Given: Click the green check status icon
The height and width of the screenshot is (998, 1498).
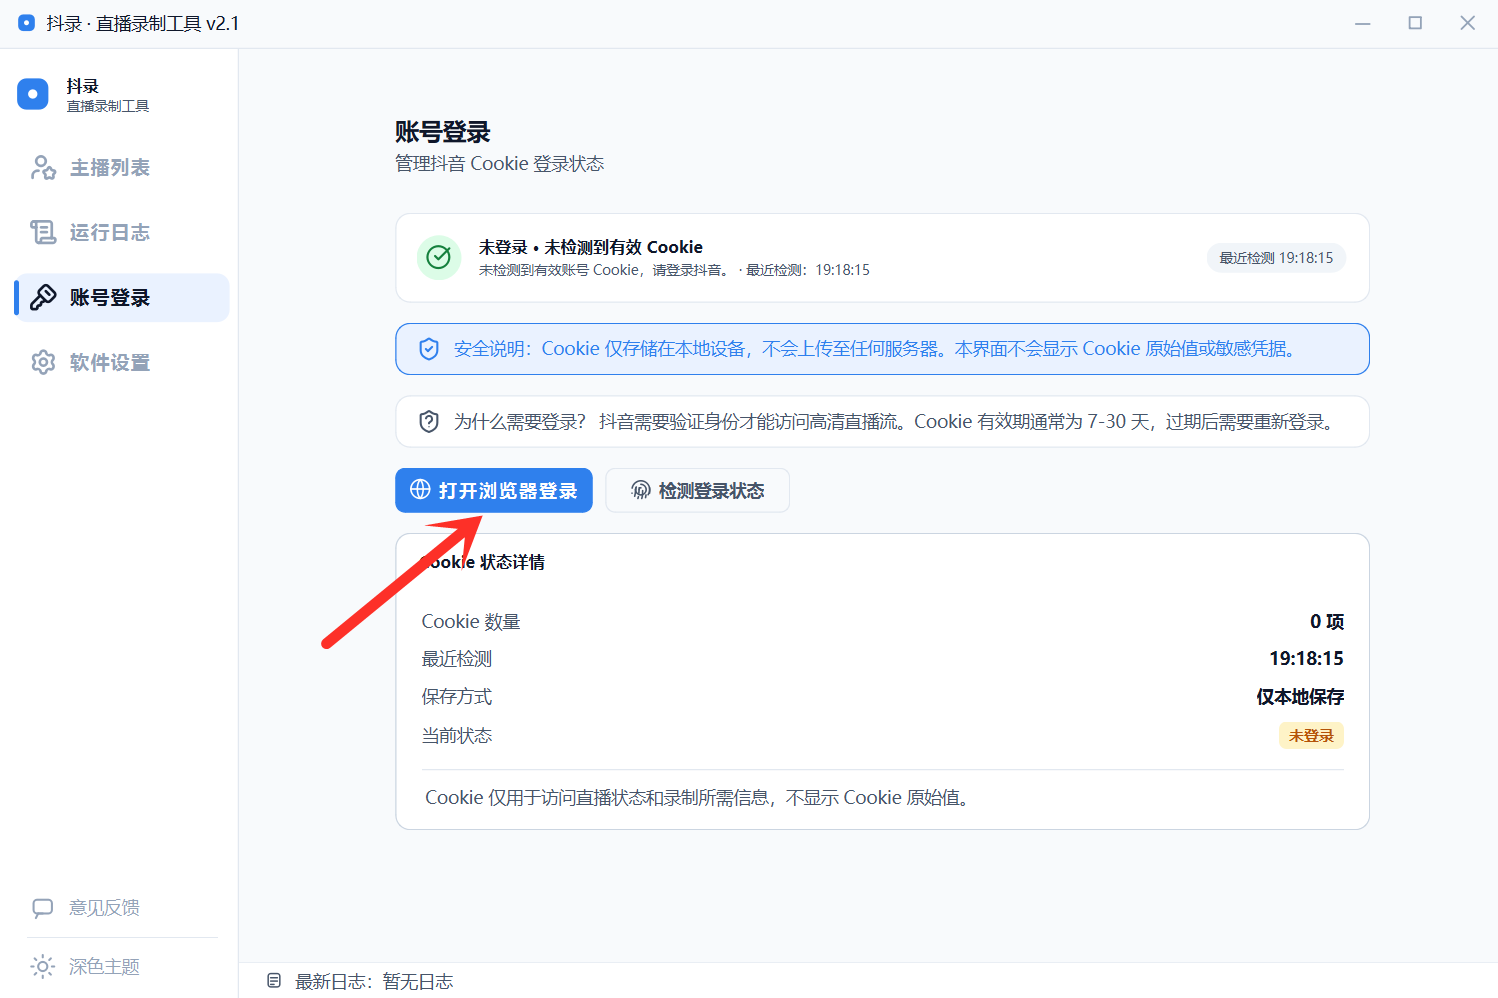Looking at the screenshot, I should [x=439, y=258].
